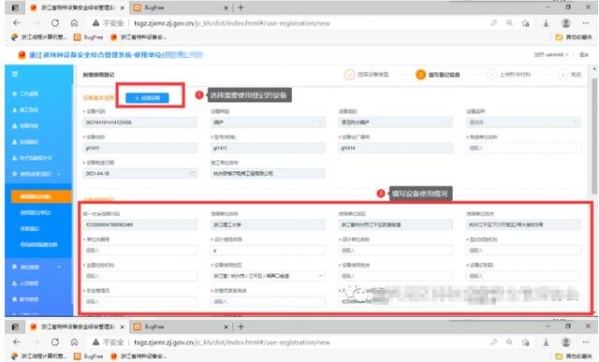Reload the page in the lower browser window
Viewport: 599px width, 362px height.
pyautogui.click(x=55, y=342)
